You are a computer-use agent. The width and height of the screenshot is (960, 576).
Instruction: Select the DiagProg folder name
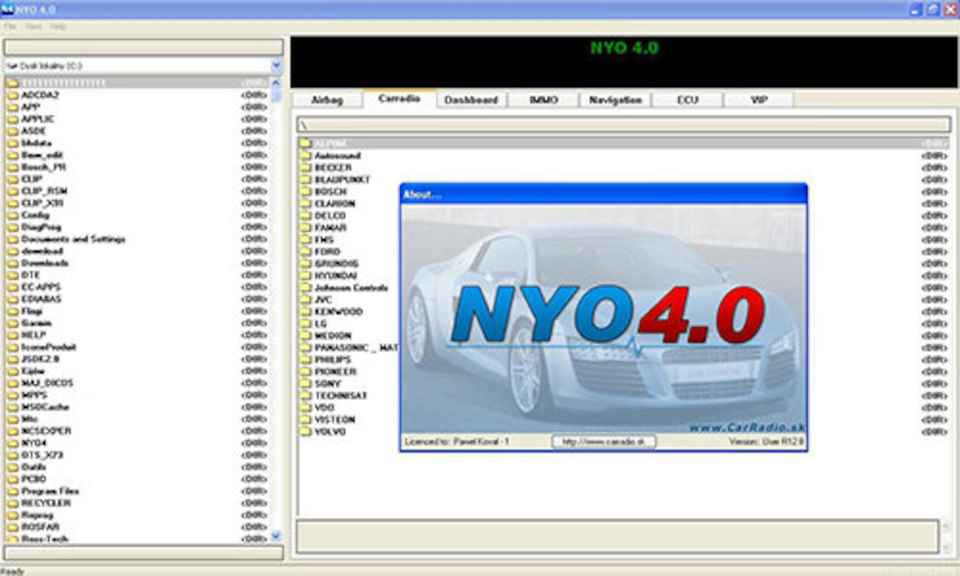point(41,227)
